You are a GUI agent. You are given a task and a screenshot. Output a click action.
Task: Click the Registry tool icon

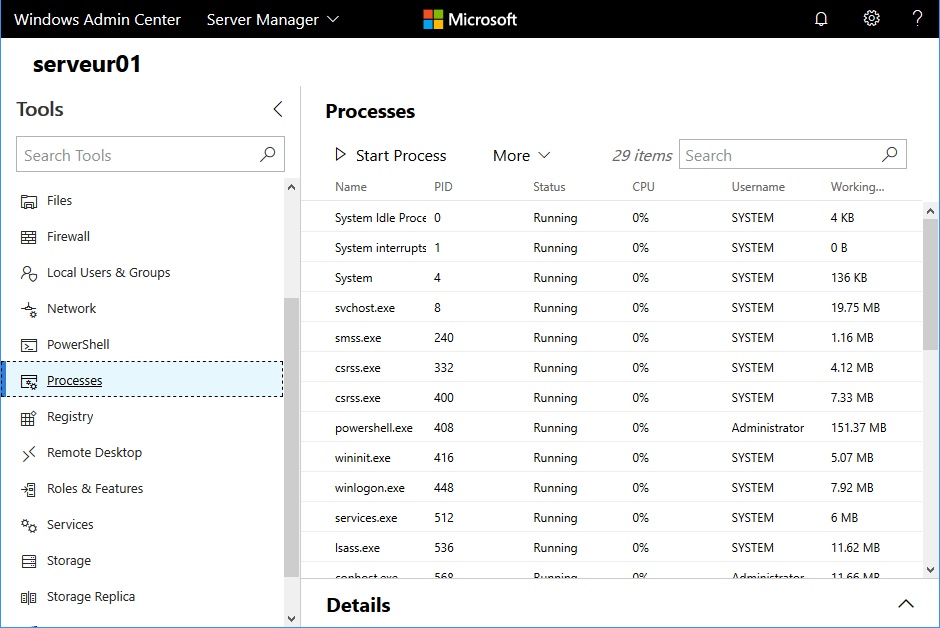(x=28, y=418)
